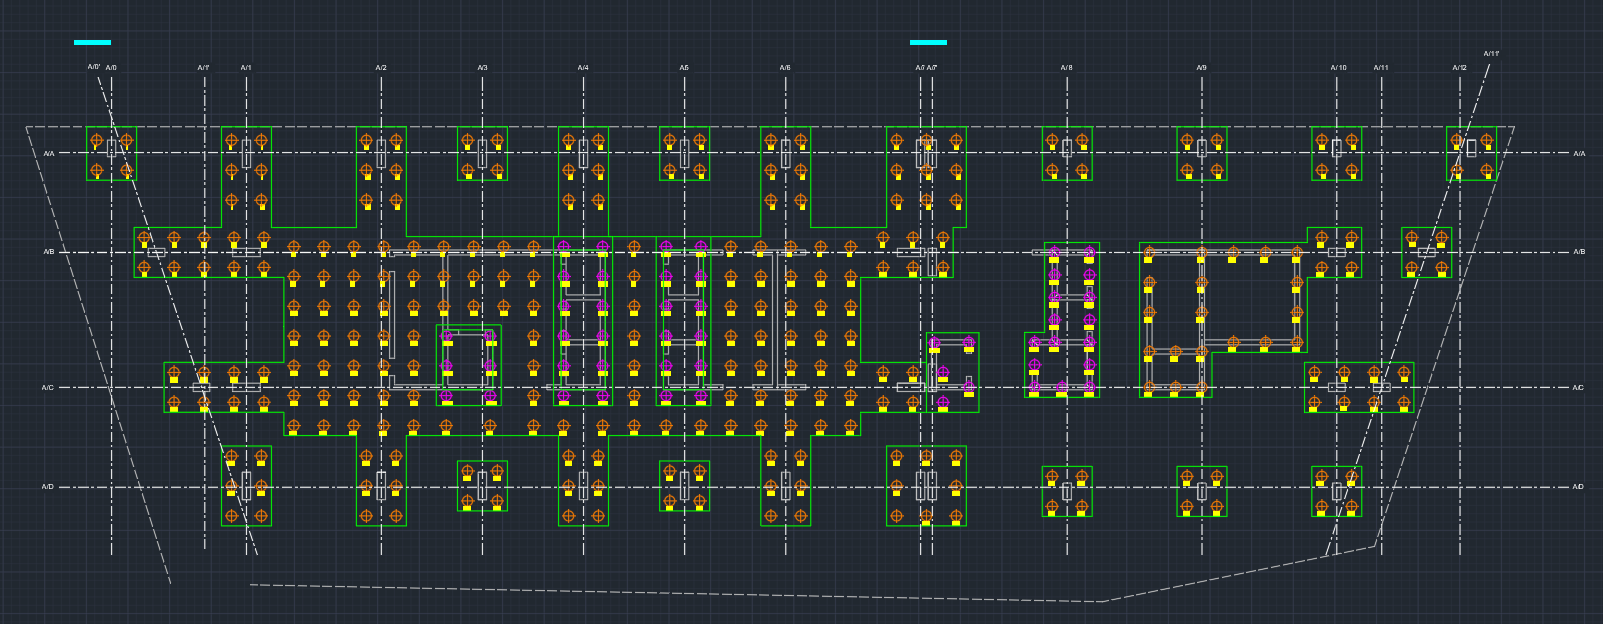Select the A/4 column axis label
Viewport: 1603px width, 624px height.
[583, 68]
